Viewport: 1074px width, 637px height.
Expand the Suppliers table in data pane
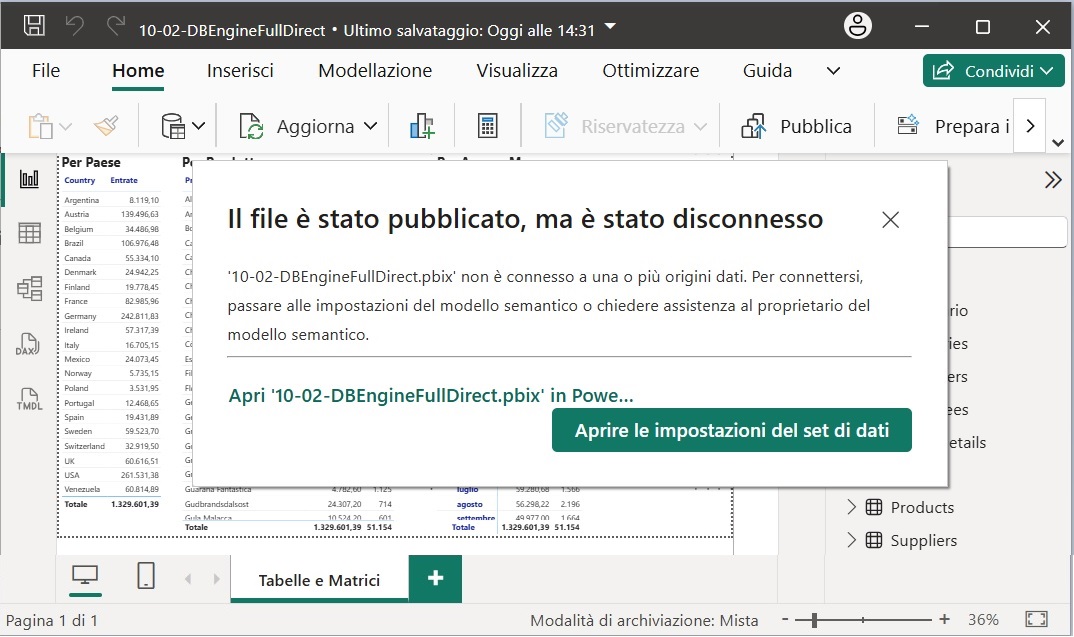[852, 540]
